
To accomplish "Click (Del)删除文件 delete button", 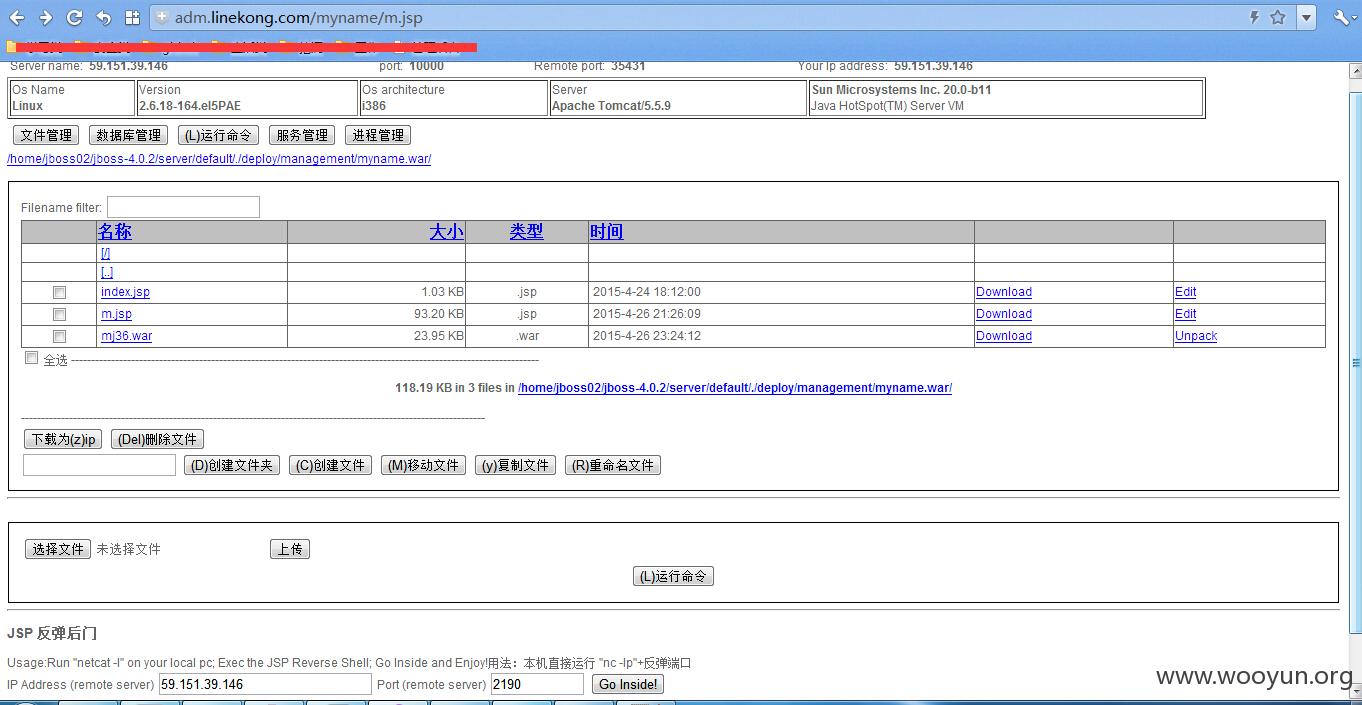I will (x=157, y=439).
